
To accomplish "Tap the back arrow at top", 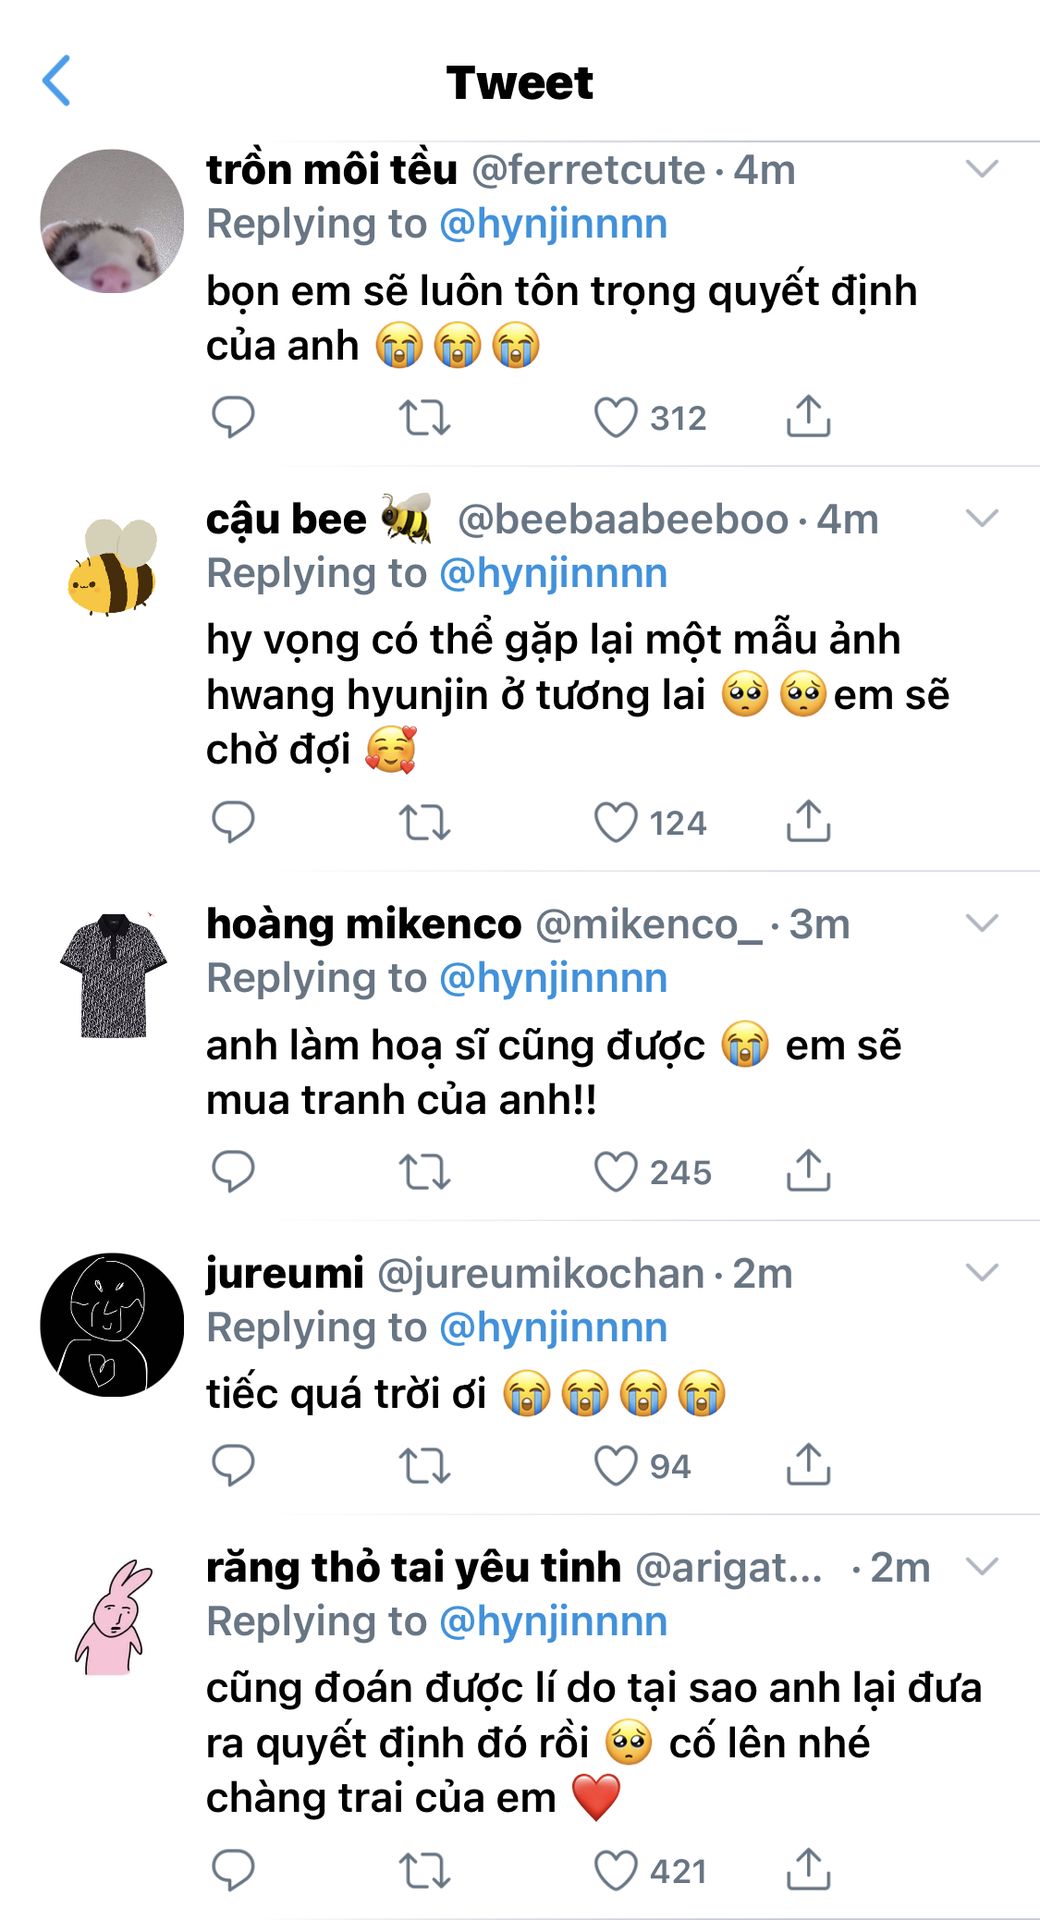I will point(57,81).
